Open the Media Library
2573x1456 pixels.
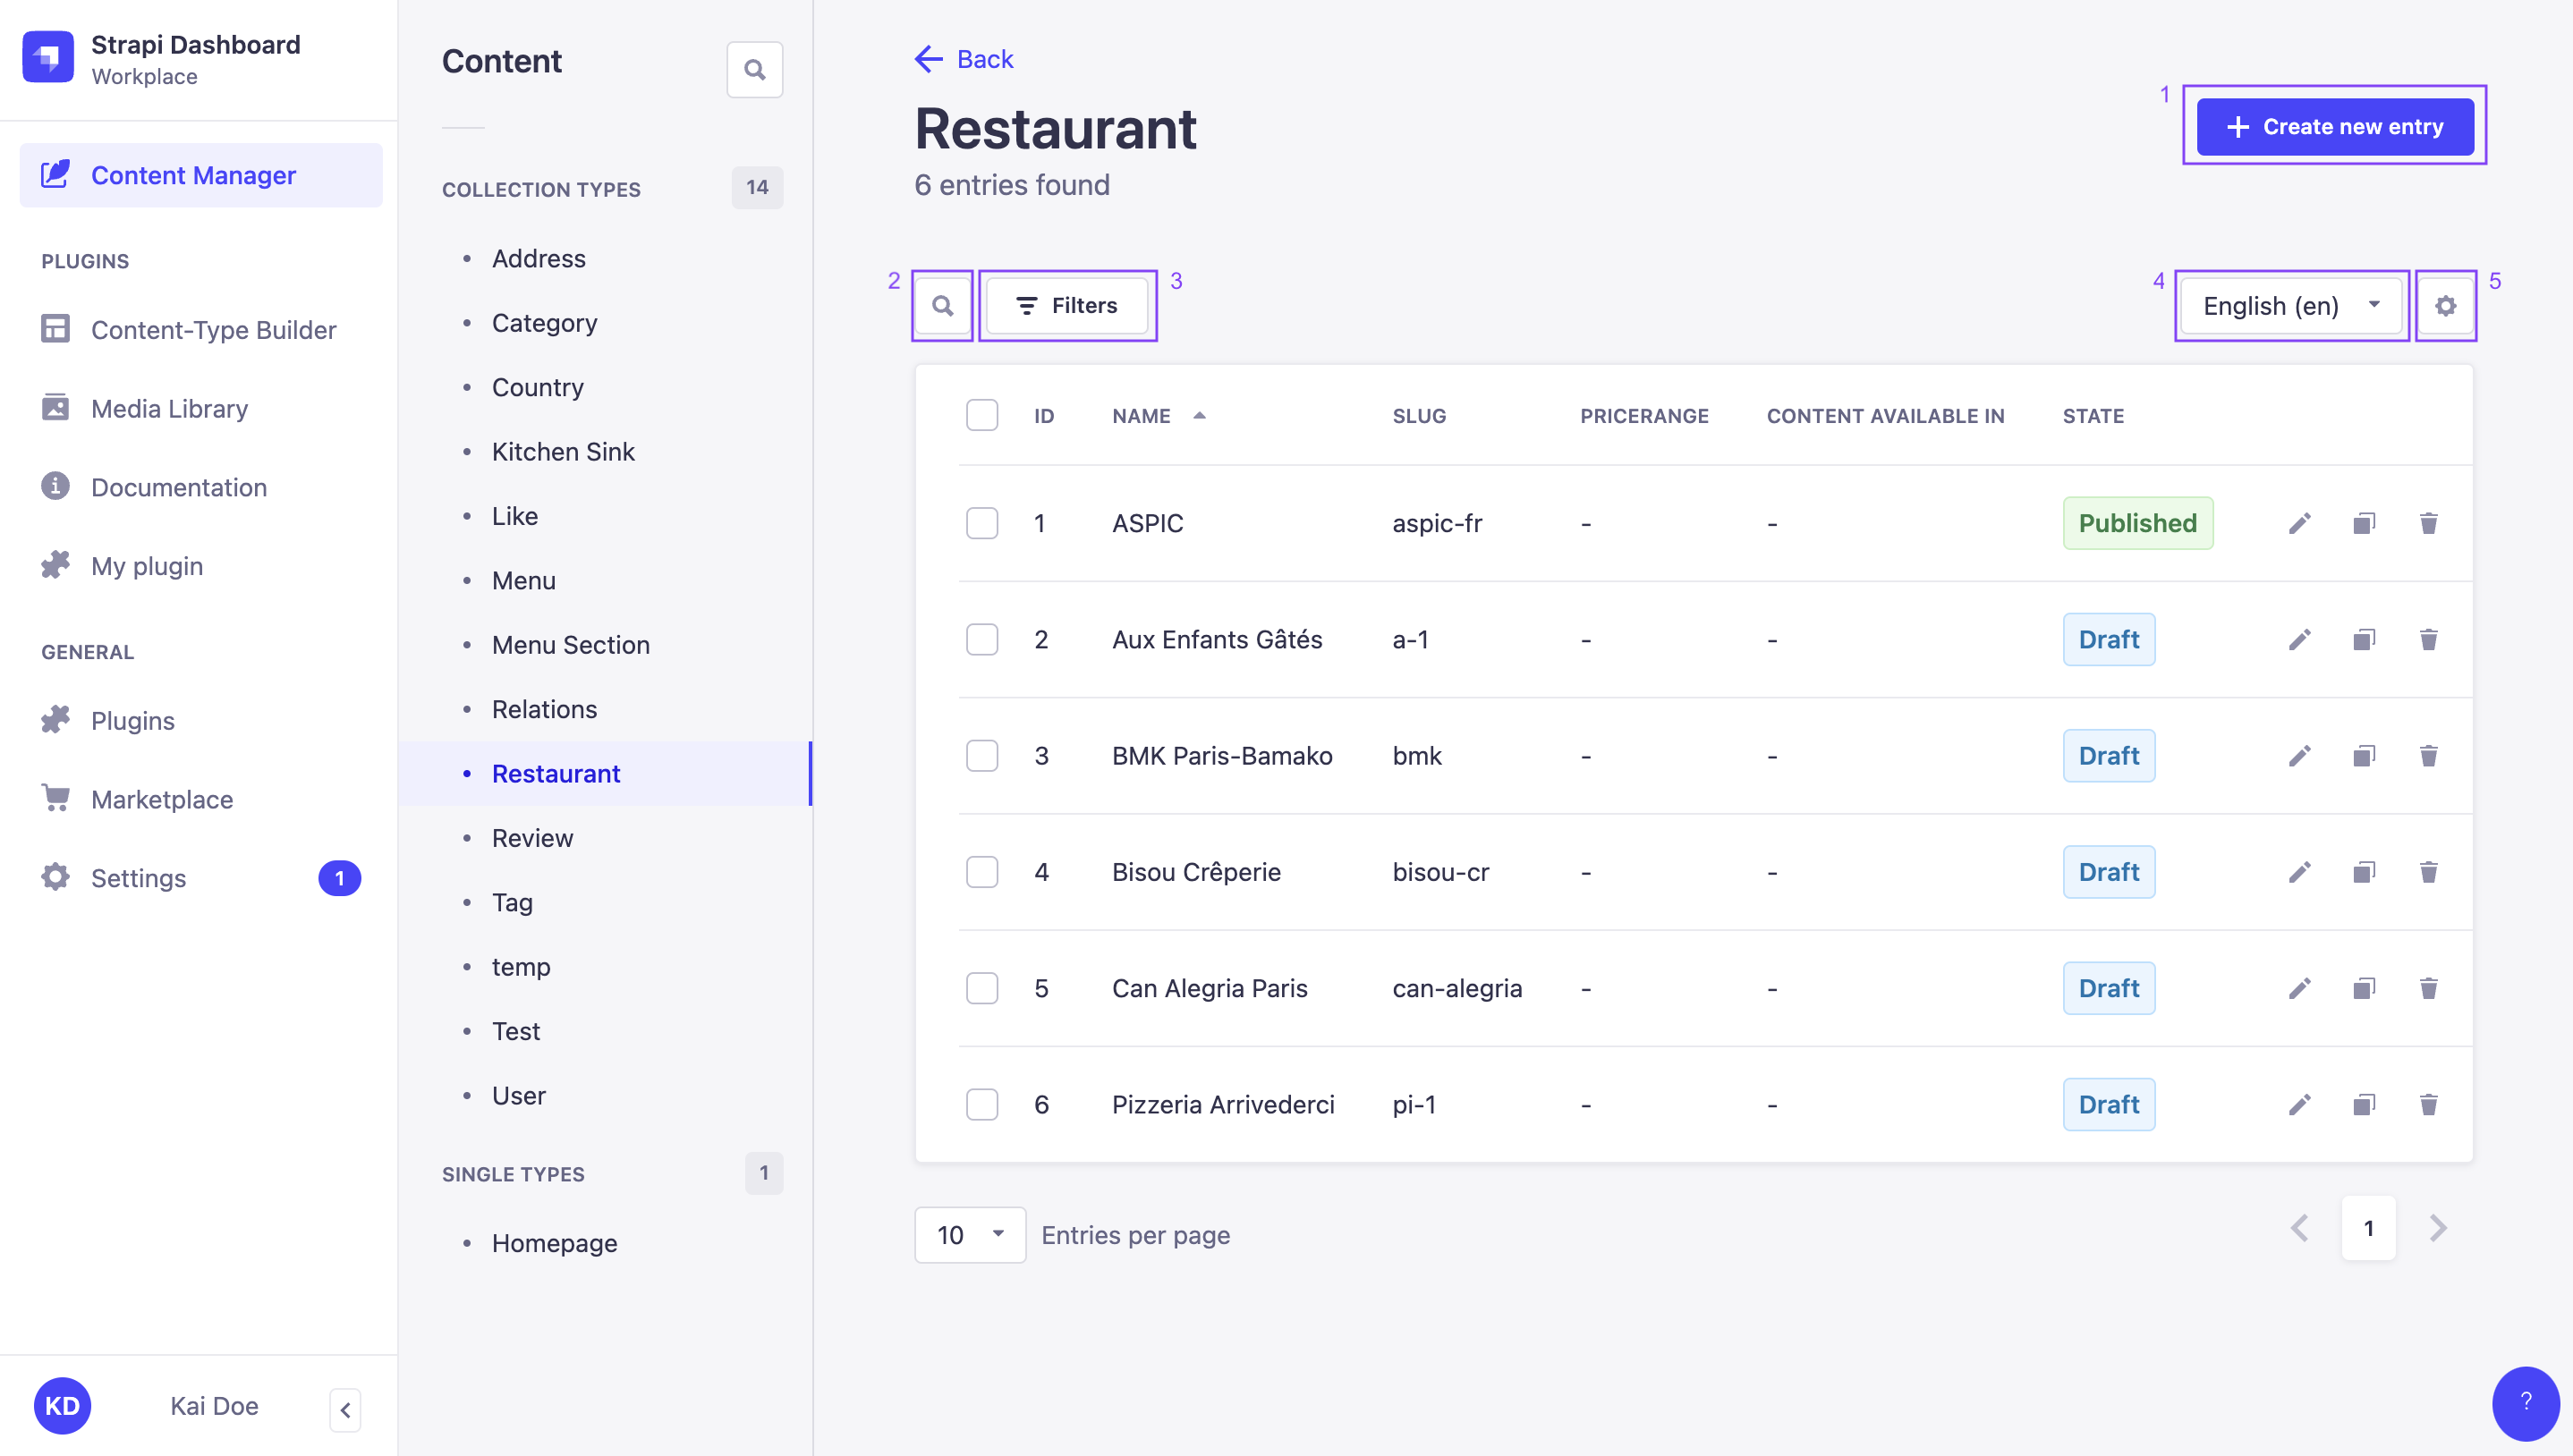click(169, 408)
